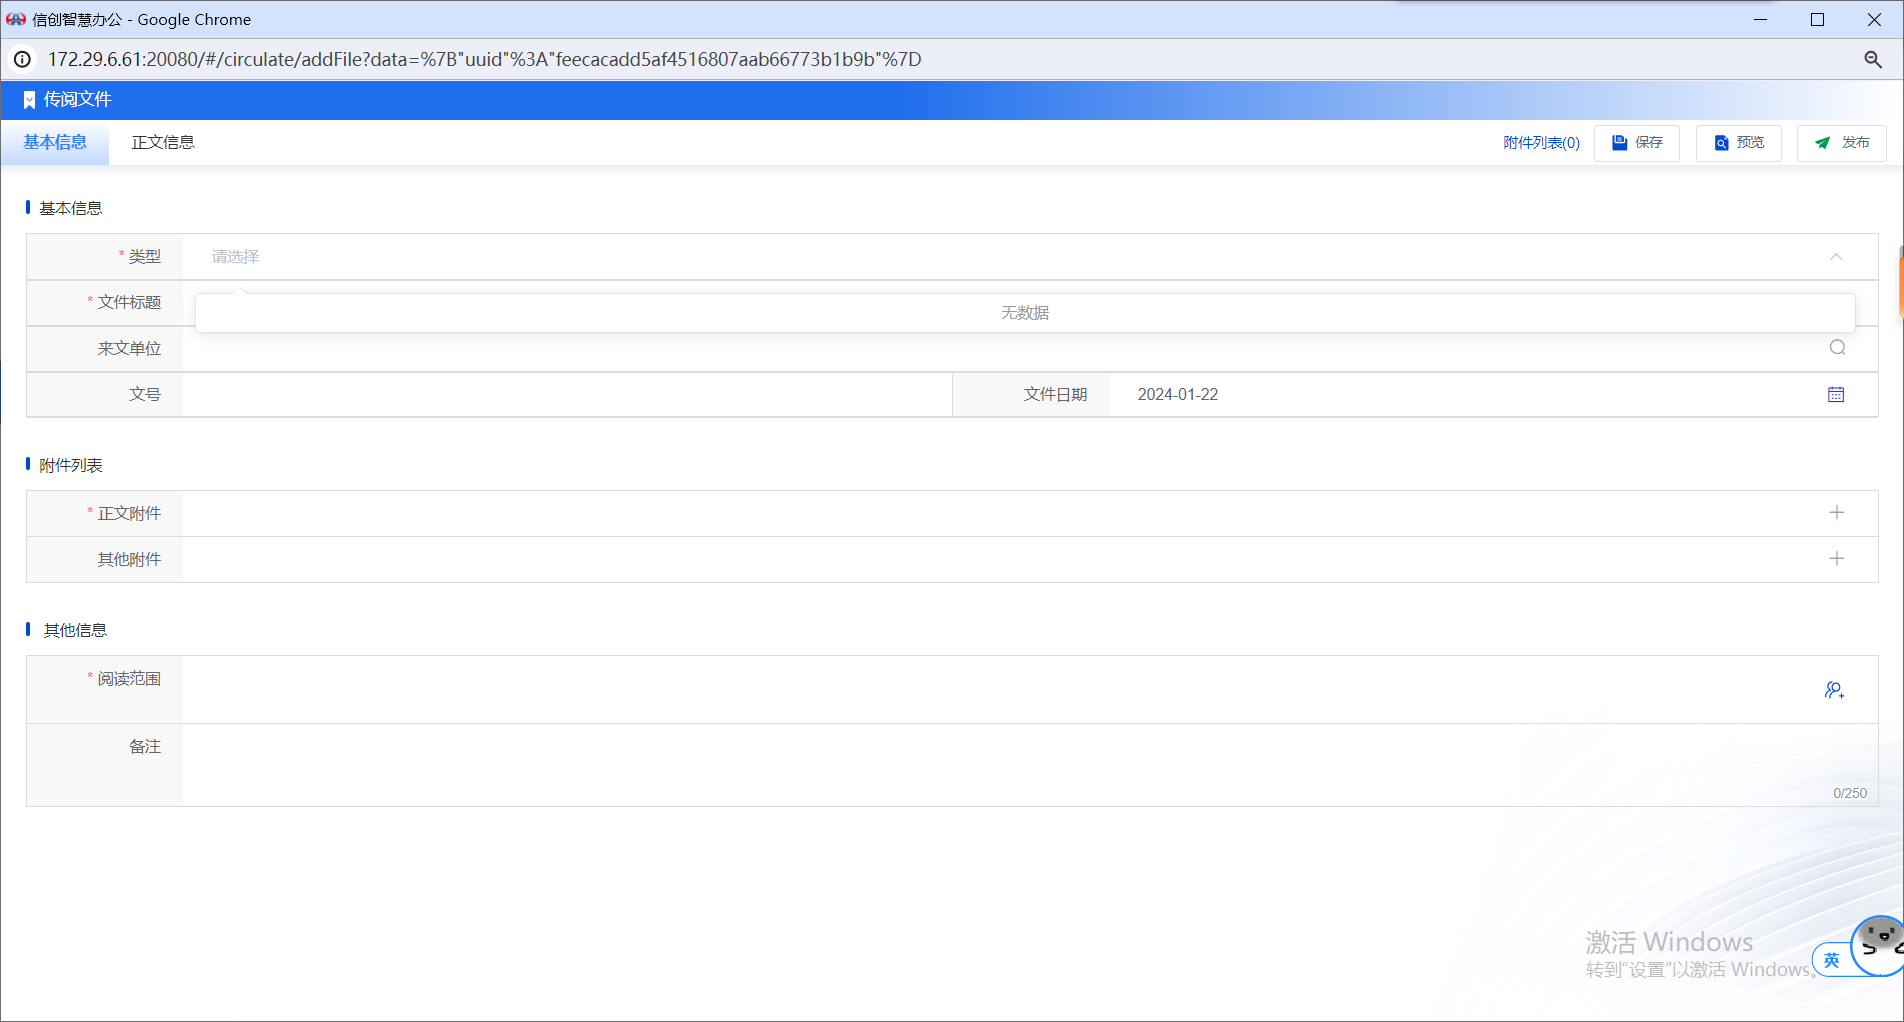Add 其他附件 with plus icon
The image size is (1904, 1022).
click(1836, 559)
